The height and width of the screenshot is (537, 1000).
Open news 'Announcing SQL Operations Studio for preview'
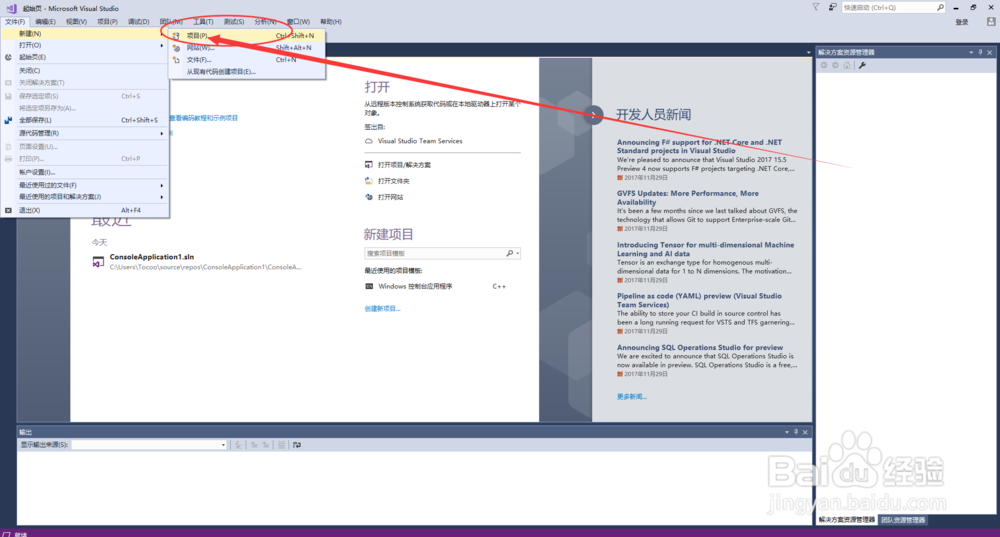700,348
